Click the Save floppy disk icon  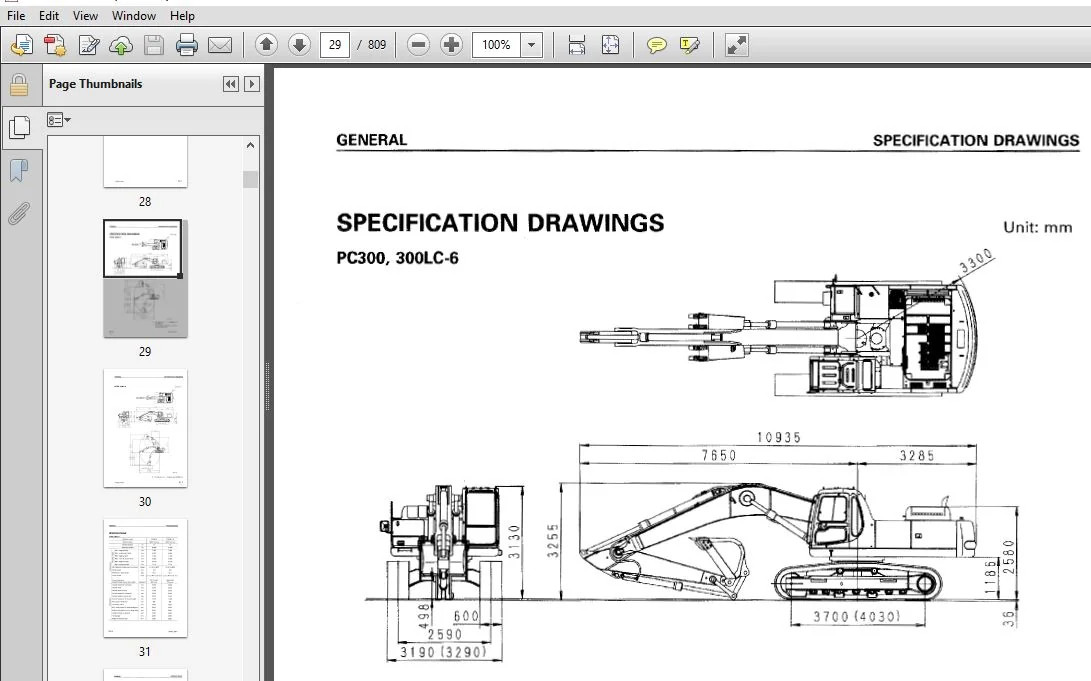(x=154, y=45)
